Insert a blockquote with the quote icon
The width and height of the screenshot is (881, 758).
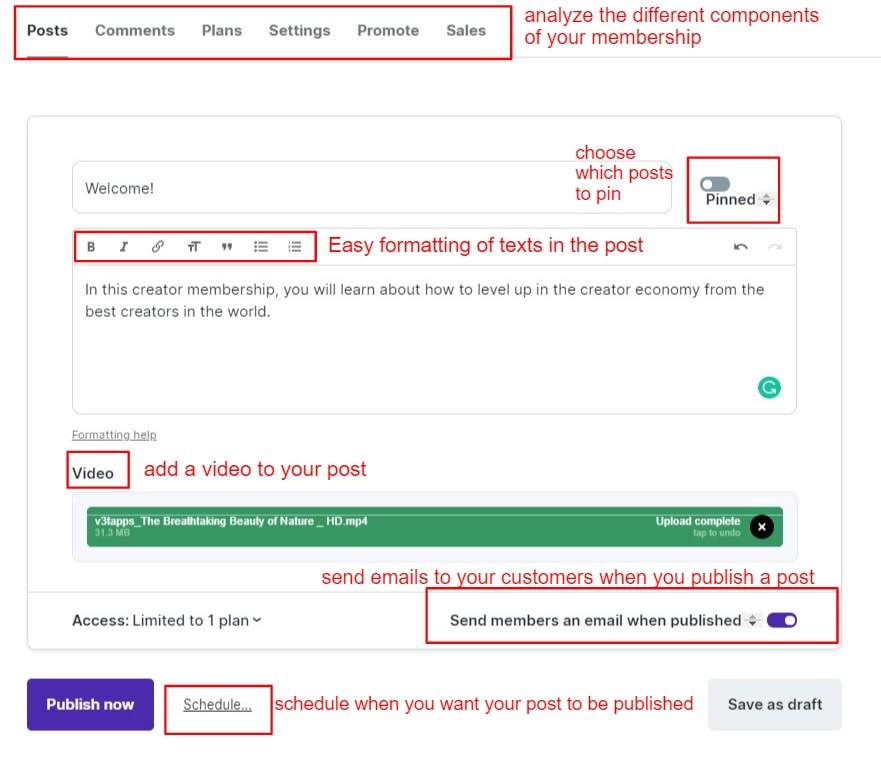[227, 247]
